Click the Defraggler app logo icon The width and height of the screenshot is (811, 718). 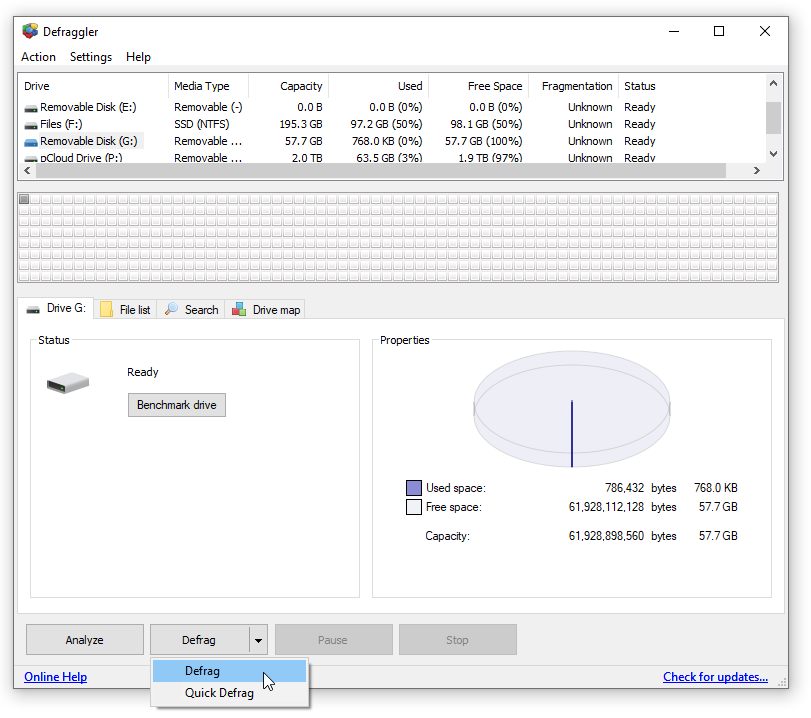(30, 31)
